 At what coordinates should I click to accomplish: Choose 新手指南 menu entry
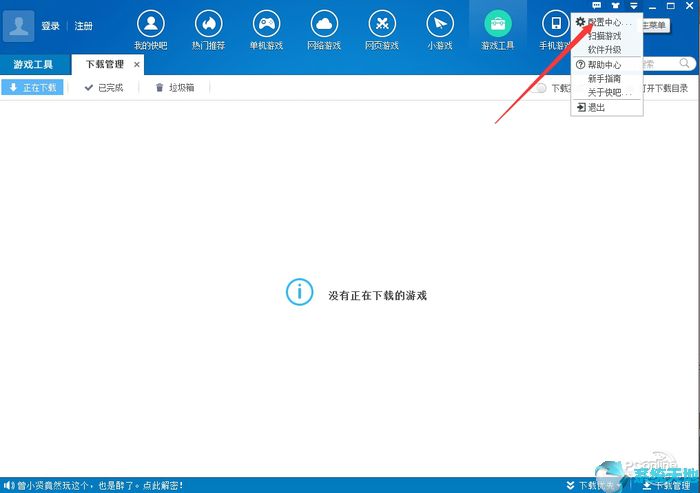click(607, 79)
